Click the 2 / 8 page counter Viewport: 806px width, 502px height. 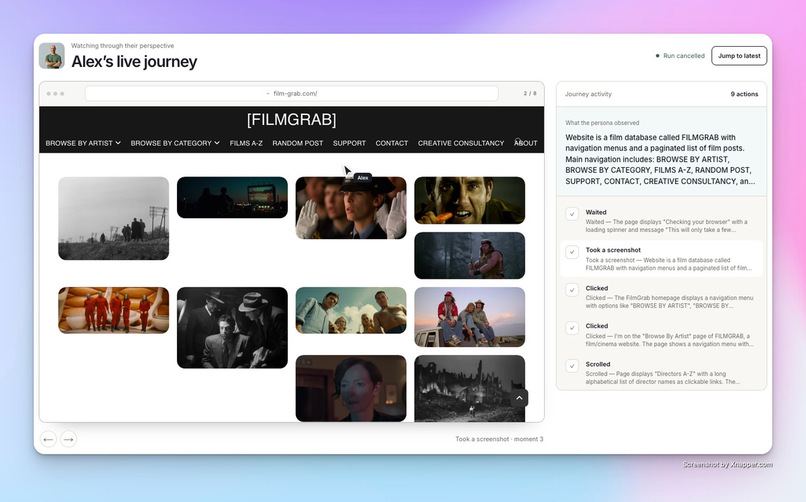pos(530,94)
